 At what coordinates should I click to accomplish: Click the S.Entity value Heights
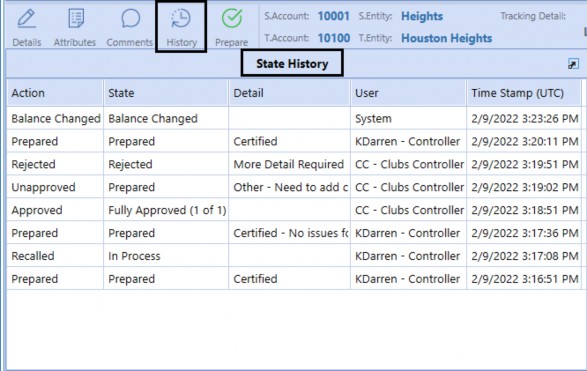(422, 16)
